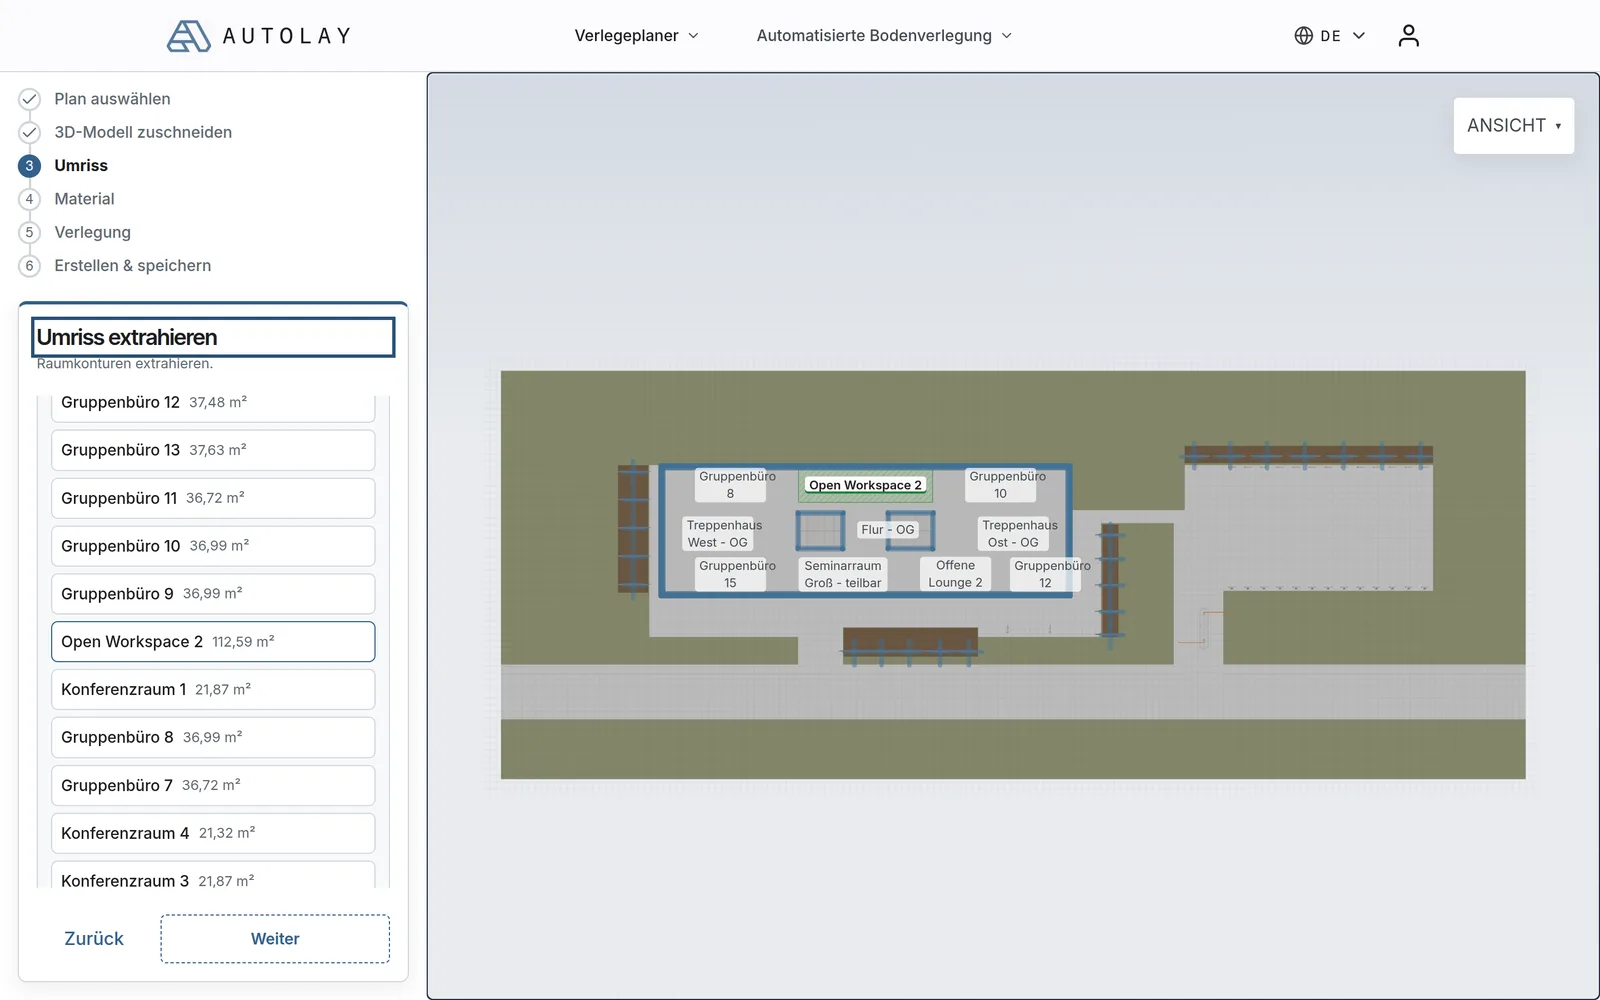The width and height of the screenshot is (1600, 1000).
Task: Open the Verlegeplaner dropdown menu
Action: (x=636, y=36)
